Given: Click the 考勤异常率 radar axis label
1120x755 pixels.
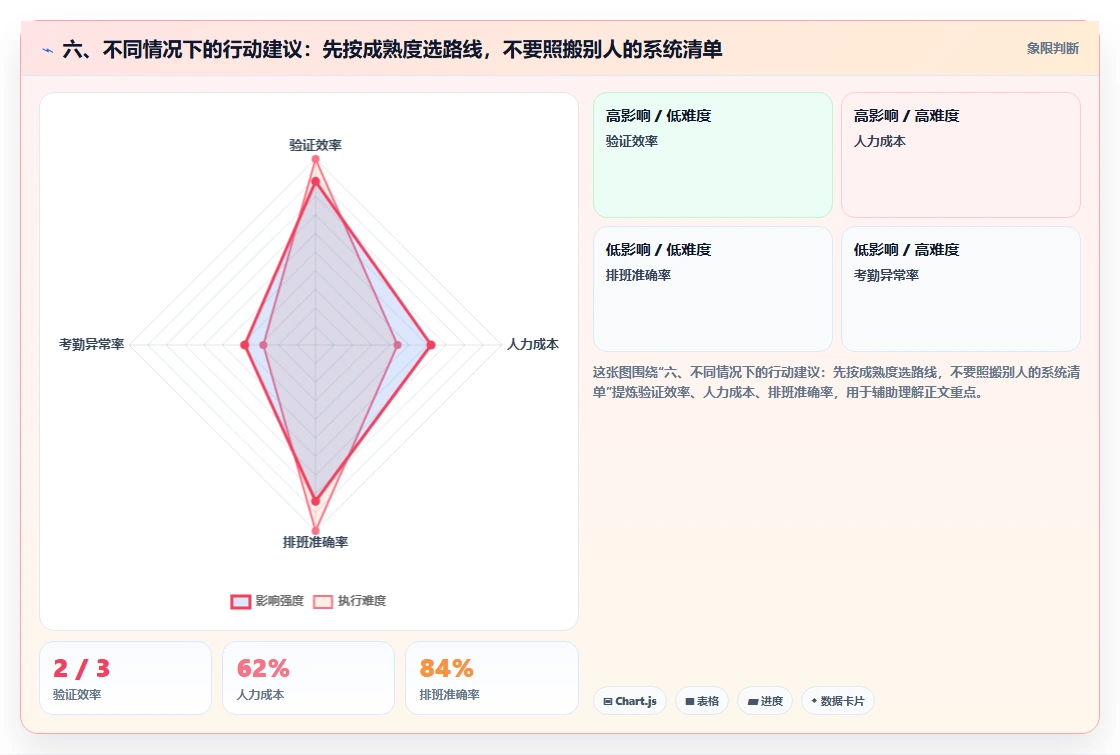Looking at the screenshot, I should (x=91, y=344).
